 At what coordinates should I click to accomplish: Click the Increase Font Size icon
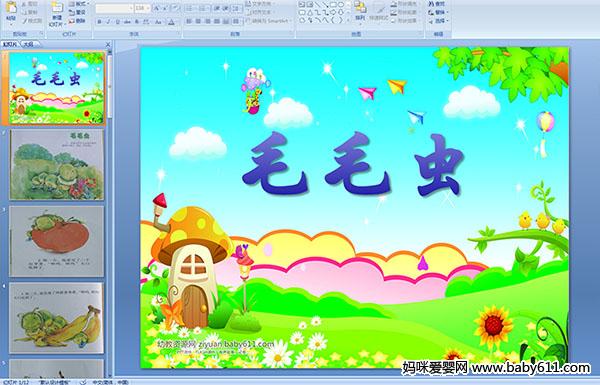[x=157, y=8]
